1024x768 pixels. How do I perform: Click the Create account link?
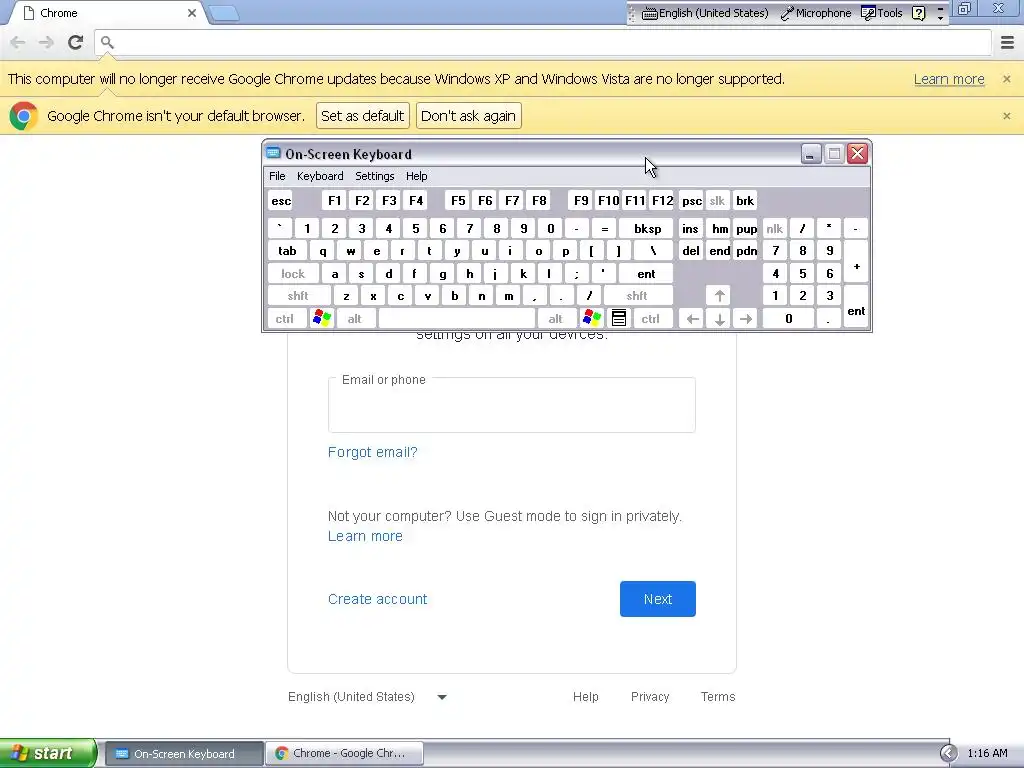[x=377, y=599]
